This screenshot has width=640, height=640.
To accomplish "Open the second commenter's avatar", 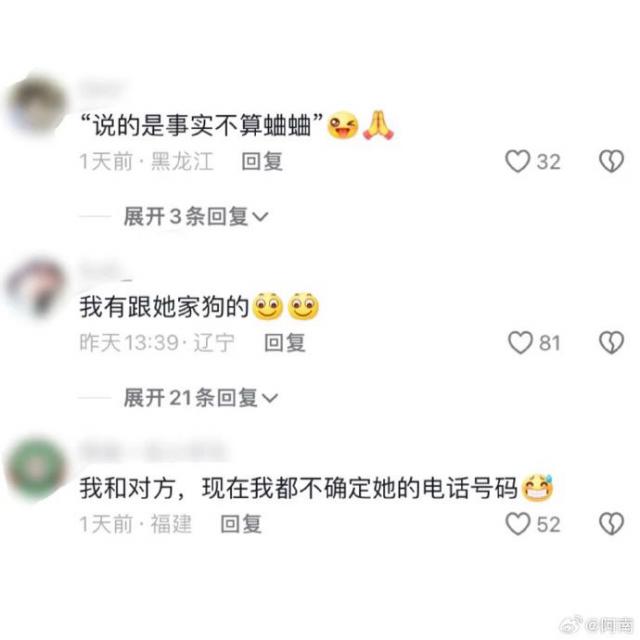I will [x=36, y=288].
